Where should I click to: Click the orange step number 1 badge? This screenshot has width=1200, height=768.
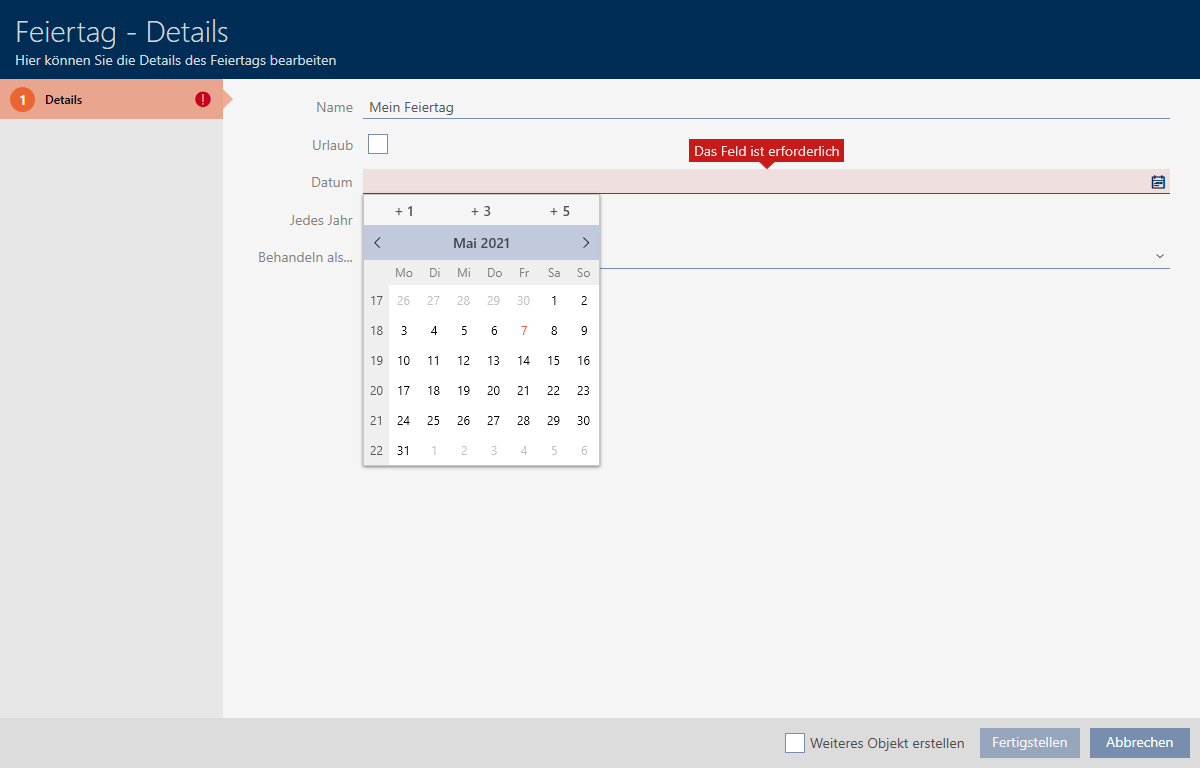click(22, 100)
